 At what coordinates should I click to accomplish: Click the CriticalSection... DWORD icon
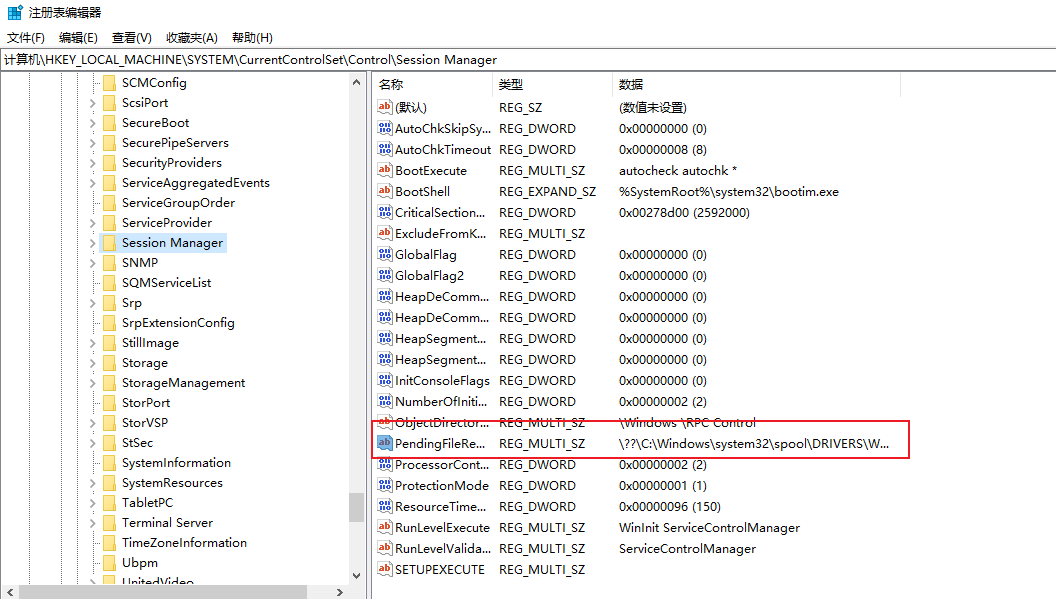click(385, 212)
